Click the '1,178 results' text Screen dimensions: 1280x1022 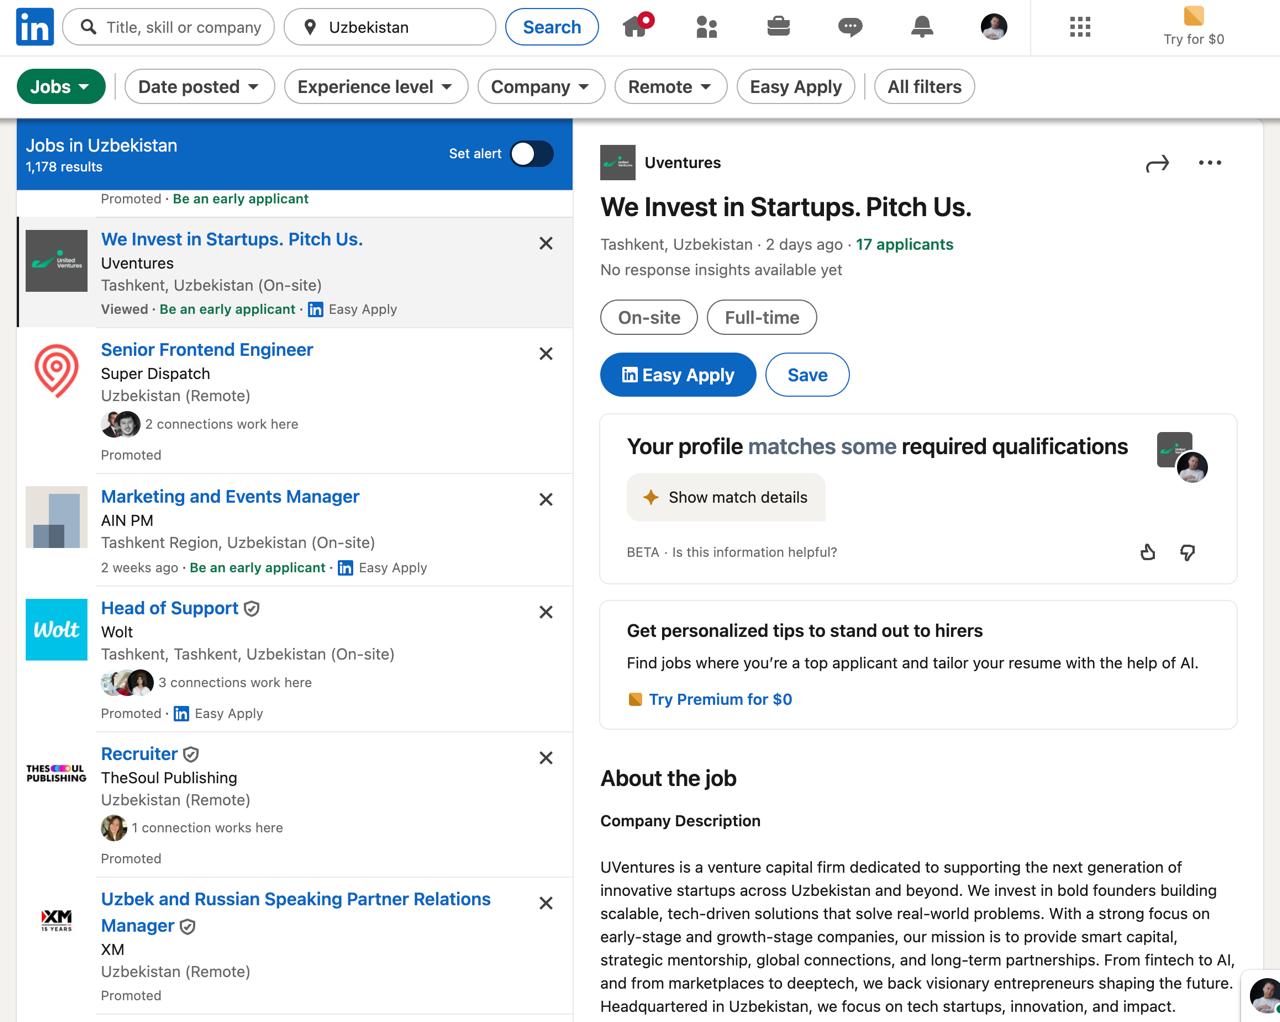(64, 167)
